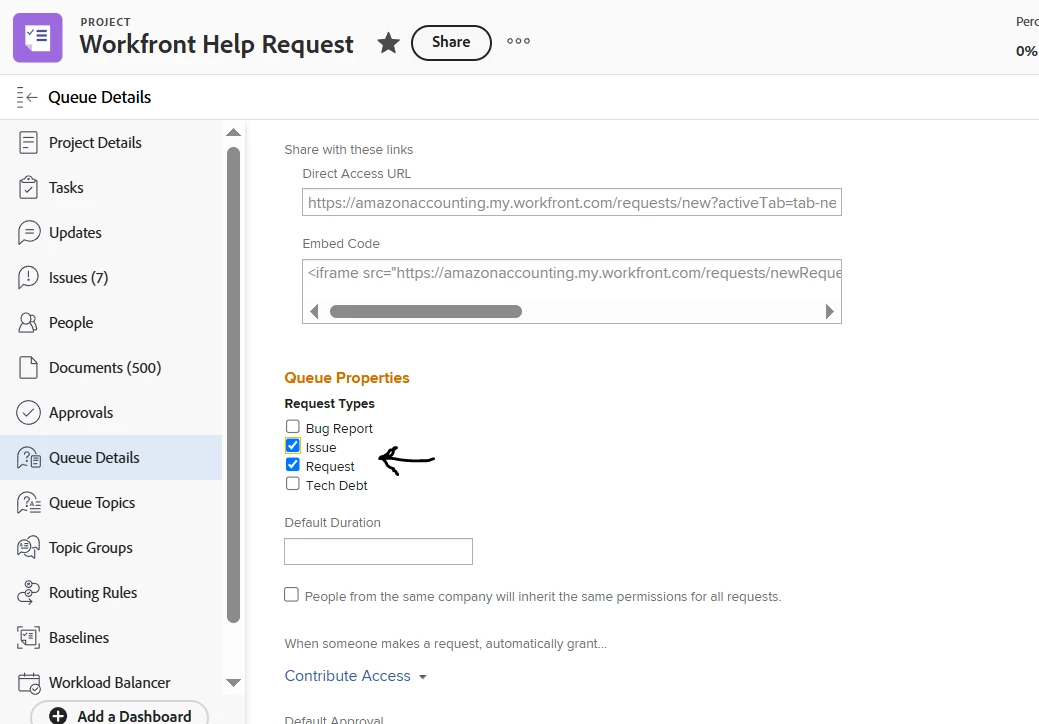Click the Queue Topics sidebar icon
Screen dimensions: 1039x724
(x=28, y=503)
